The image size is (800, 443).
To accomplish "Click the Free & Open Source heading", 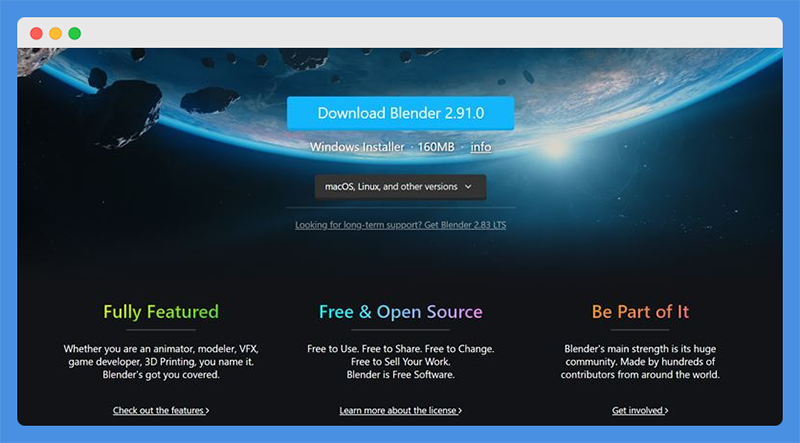I will [401, 312].
